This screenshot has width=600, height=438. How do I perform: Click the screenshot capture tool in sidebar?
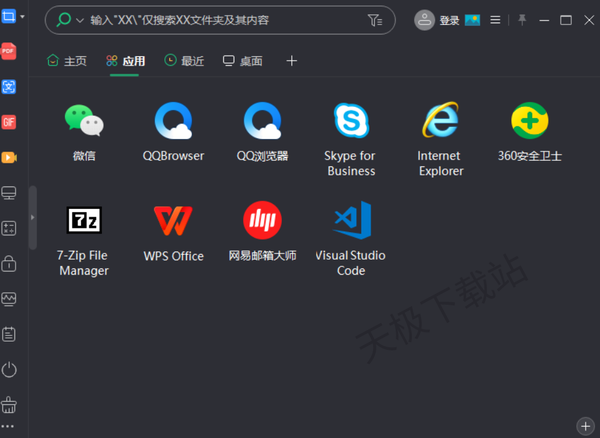(x=8, y=16)
